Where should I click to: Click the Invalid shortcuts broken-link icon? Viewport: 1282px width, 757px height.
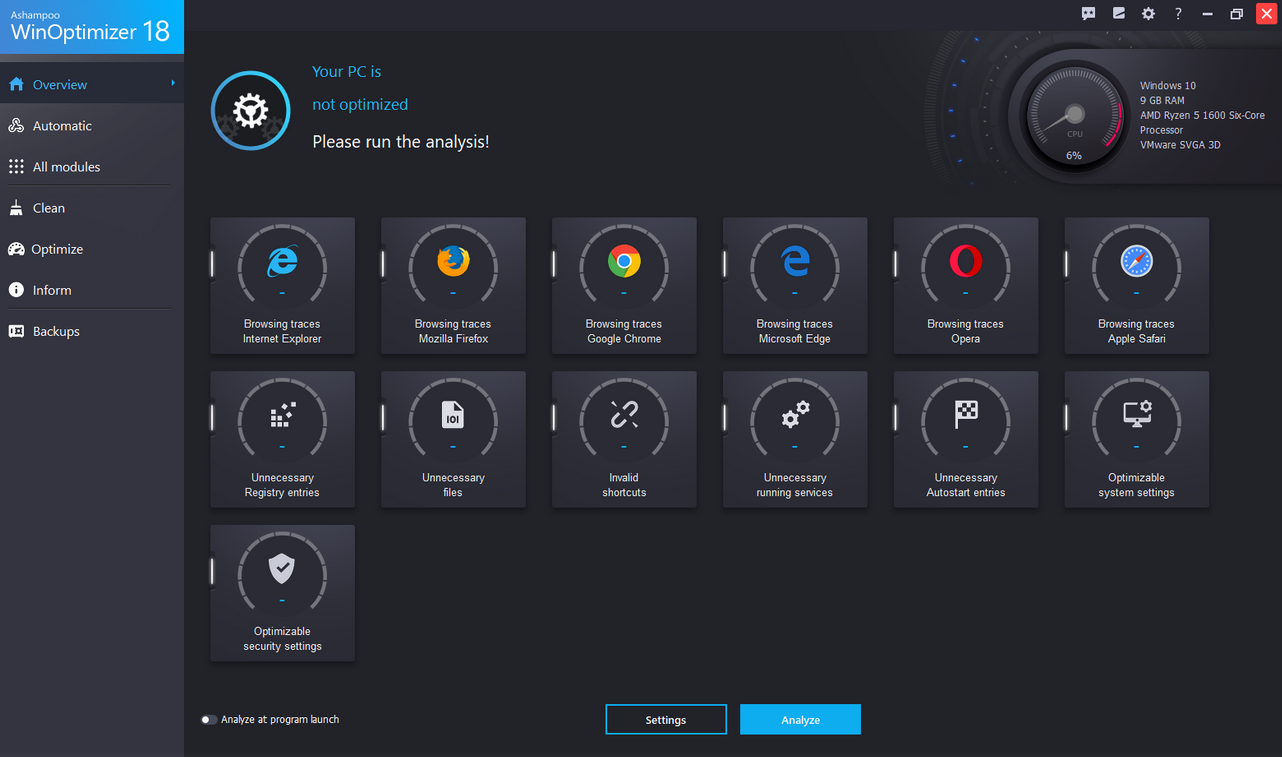coord(624,415)
